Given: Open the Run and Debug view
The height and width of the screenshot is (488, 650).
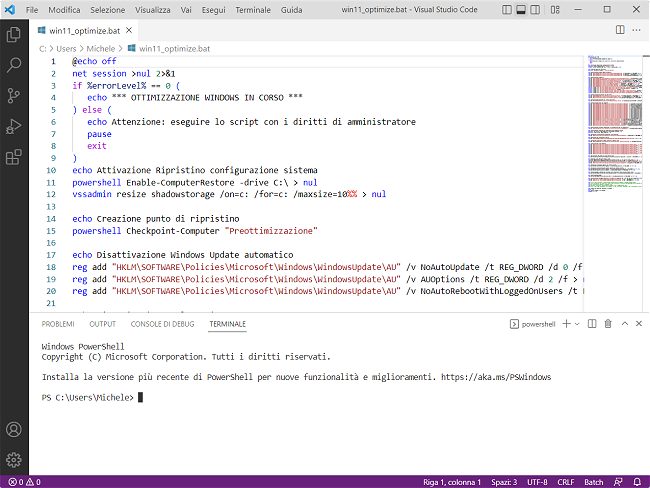Looking at the screenshot, I should [x=14, y=127].
